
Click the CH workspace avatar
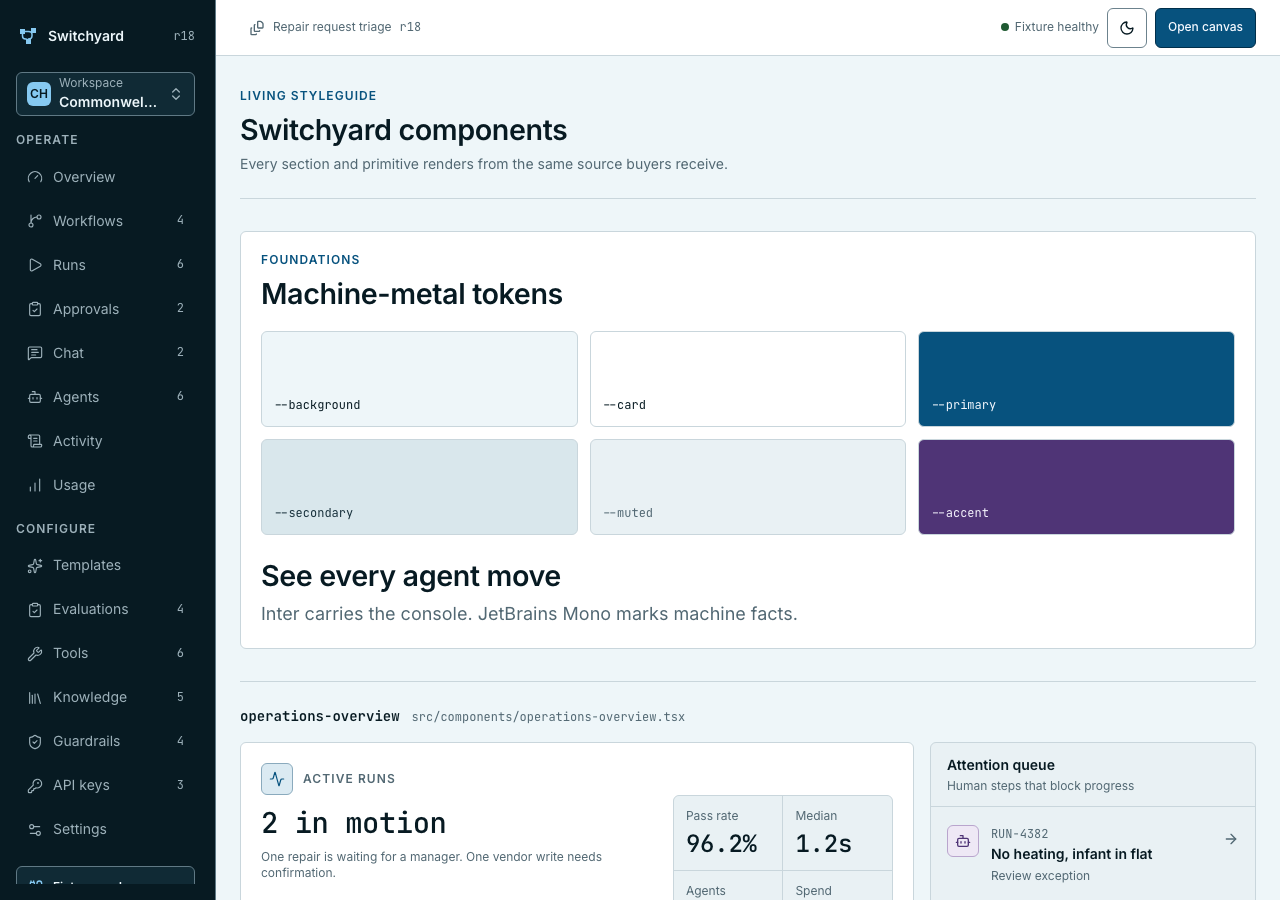coord(39,94)
